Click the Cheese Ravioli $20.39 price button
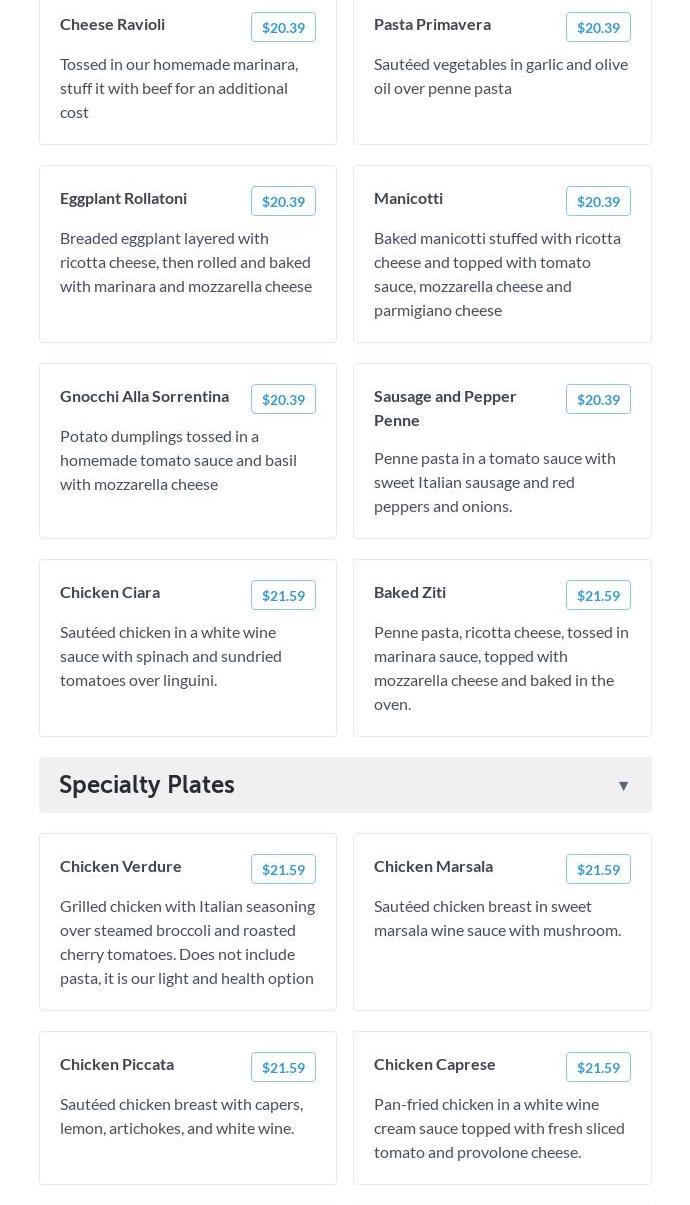The width and height of the screenshot is (690, 1205). click(283, 28)
